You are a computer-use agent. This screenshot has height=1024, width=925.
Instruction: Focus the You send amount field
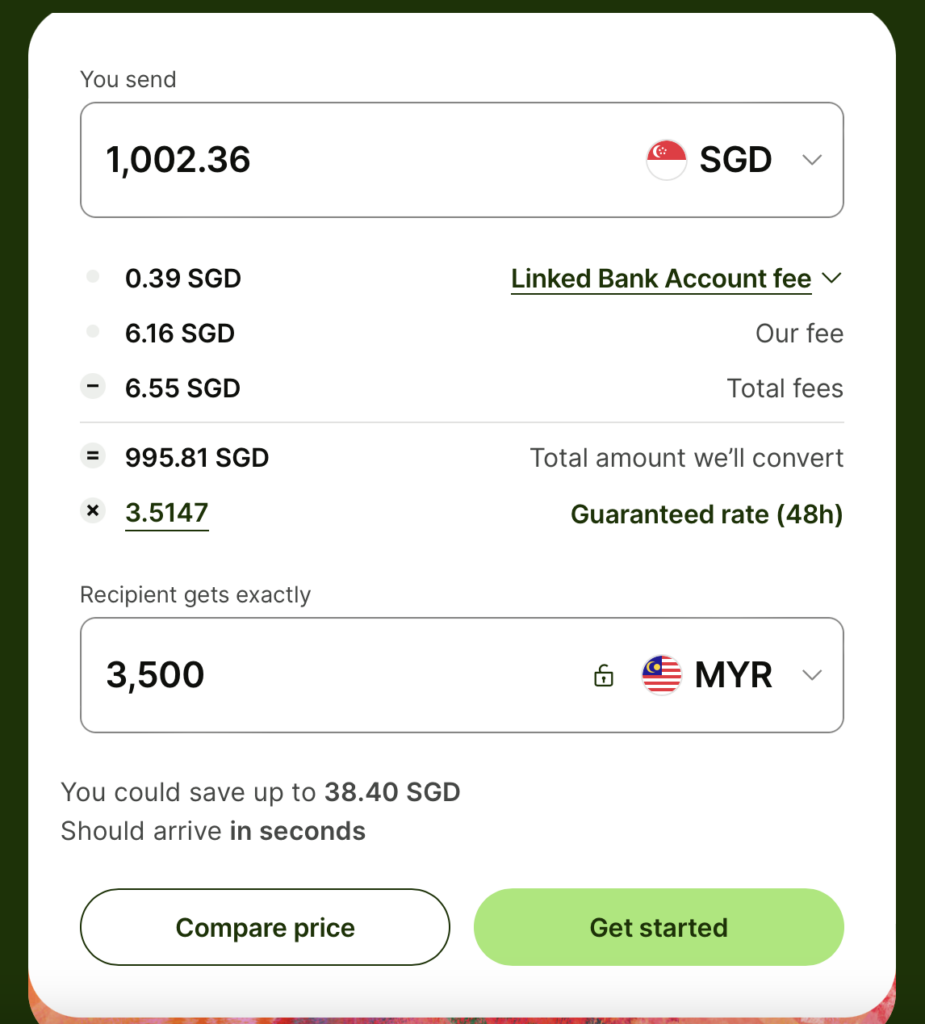pos(350,160)
